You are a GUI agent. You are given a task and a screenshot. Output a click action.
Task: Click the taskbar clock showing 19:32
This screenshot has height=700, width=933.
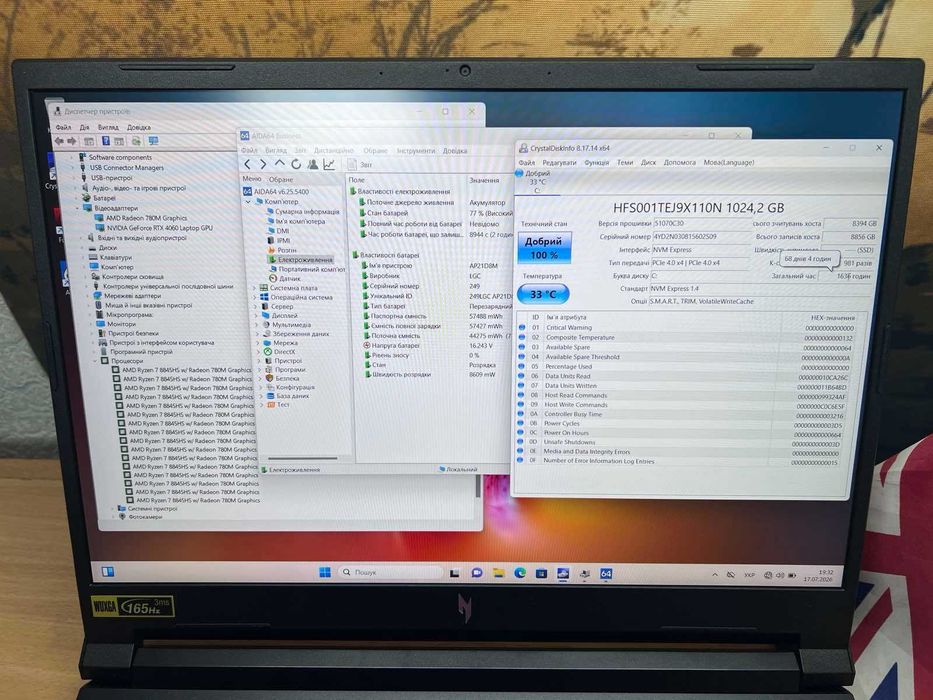[x=819, y=575]
